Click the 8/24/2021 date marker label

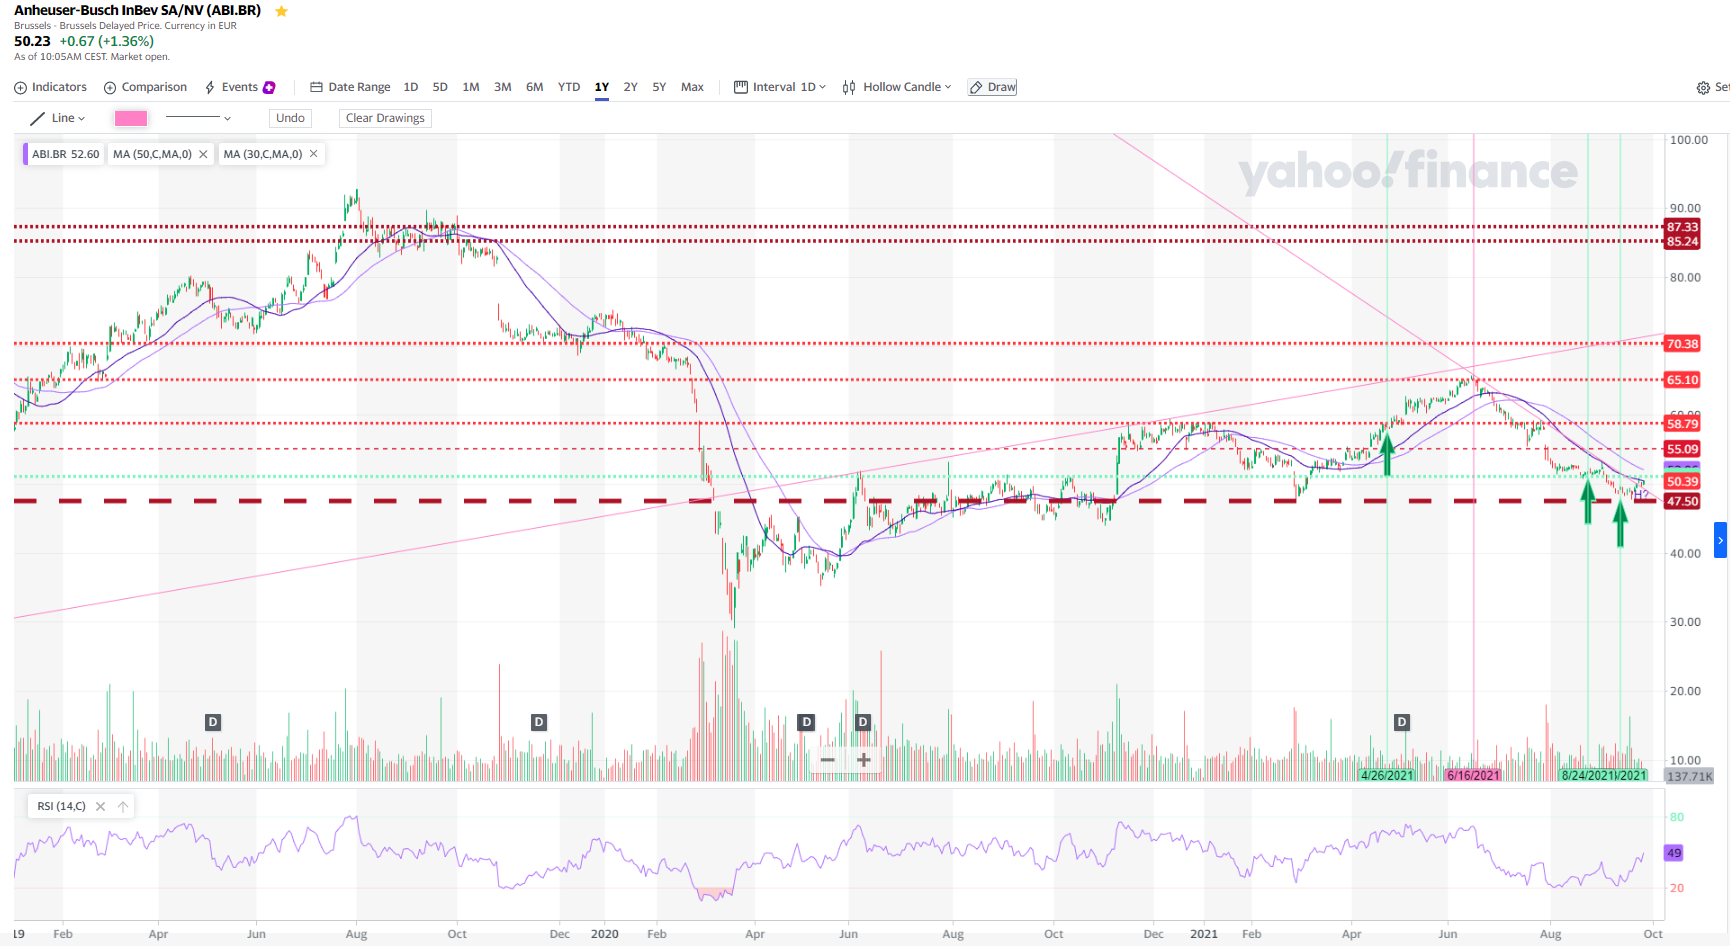pyautogui.click(x=1589, y=775)
